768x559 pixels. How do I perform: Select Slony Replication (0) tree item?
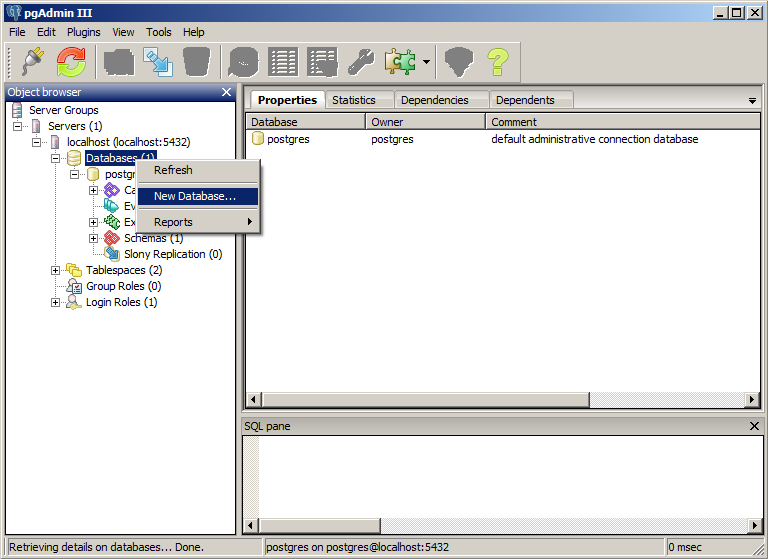point(173,254)
